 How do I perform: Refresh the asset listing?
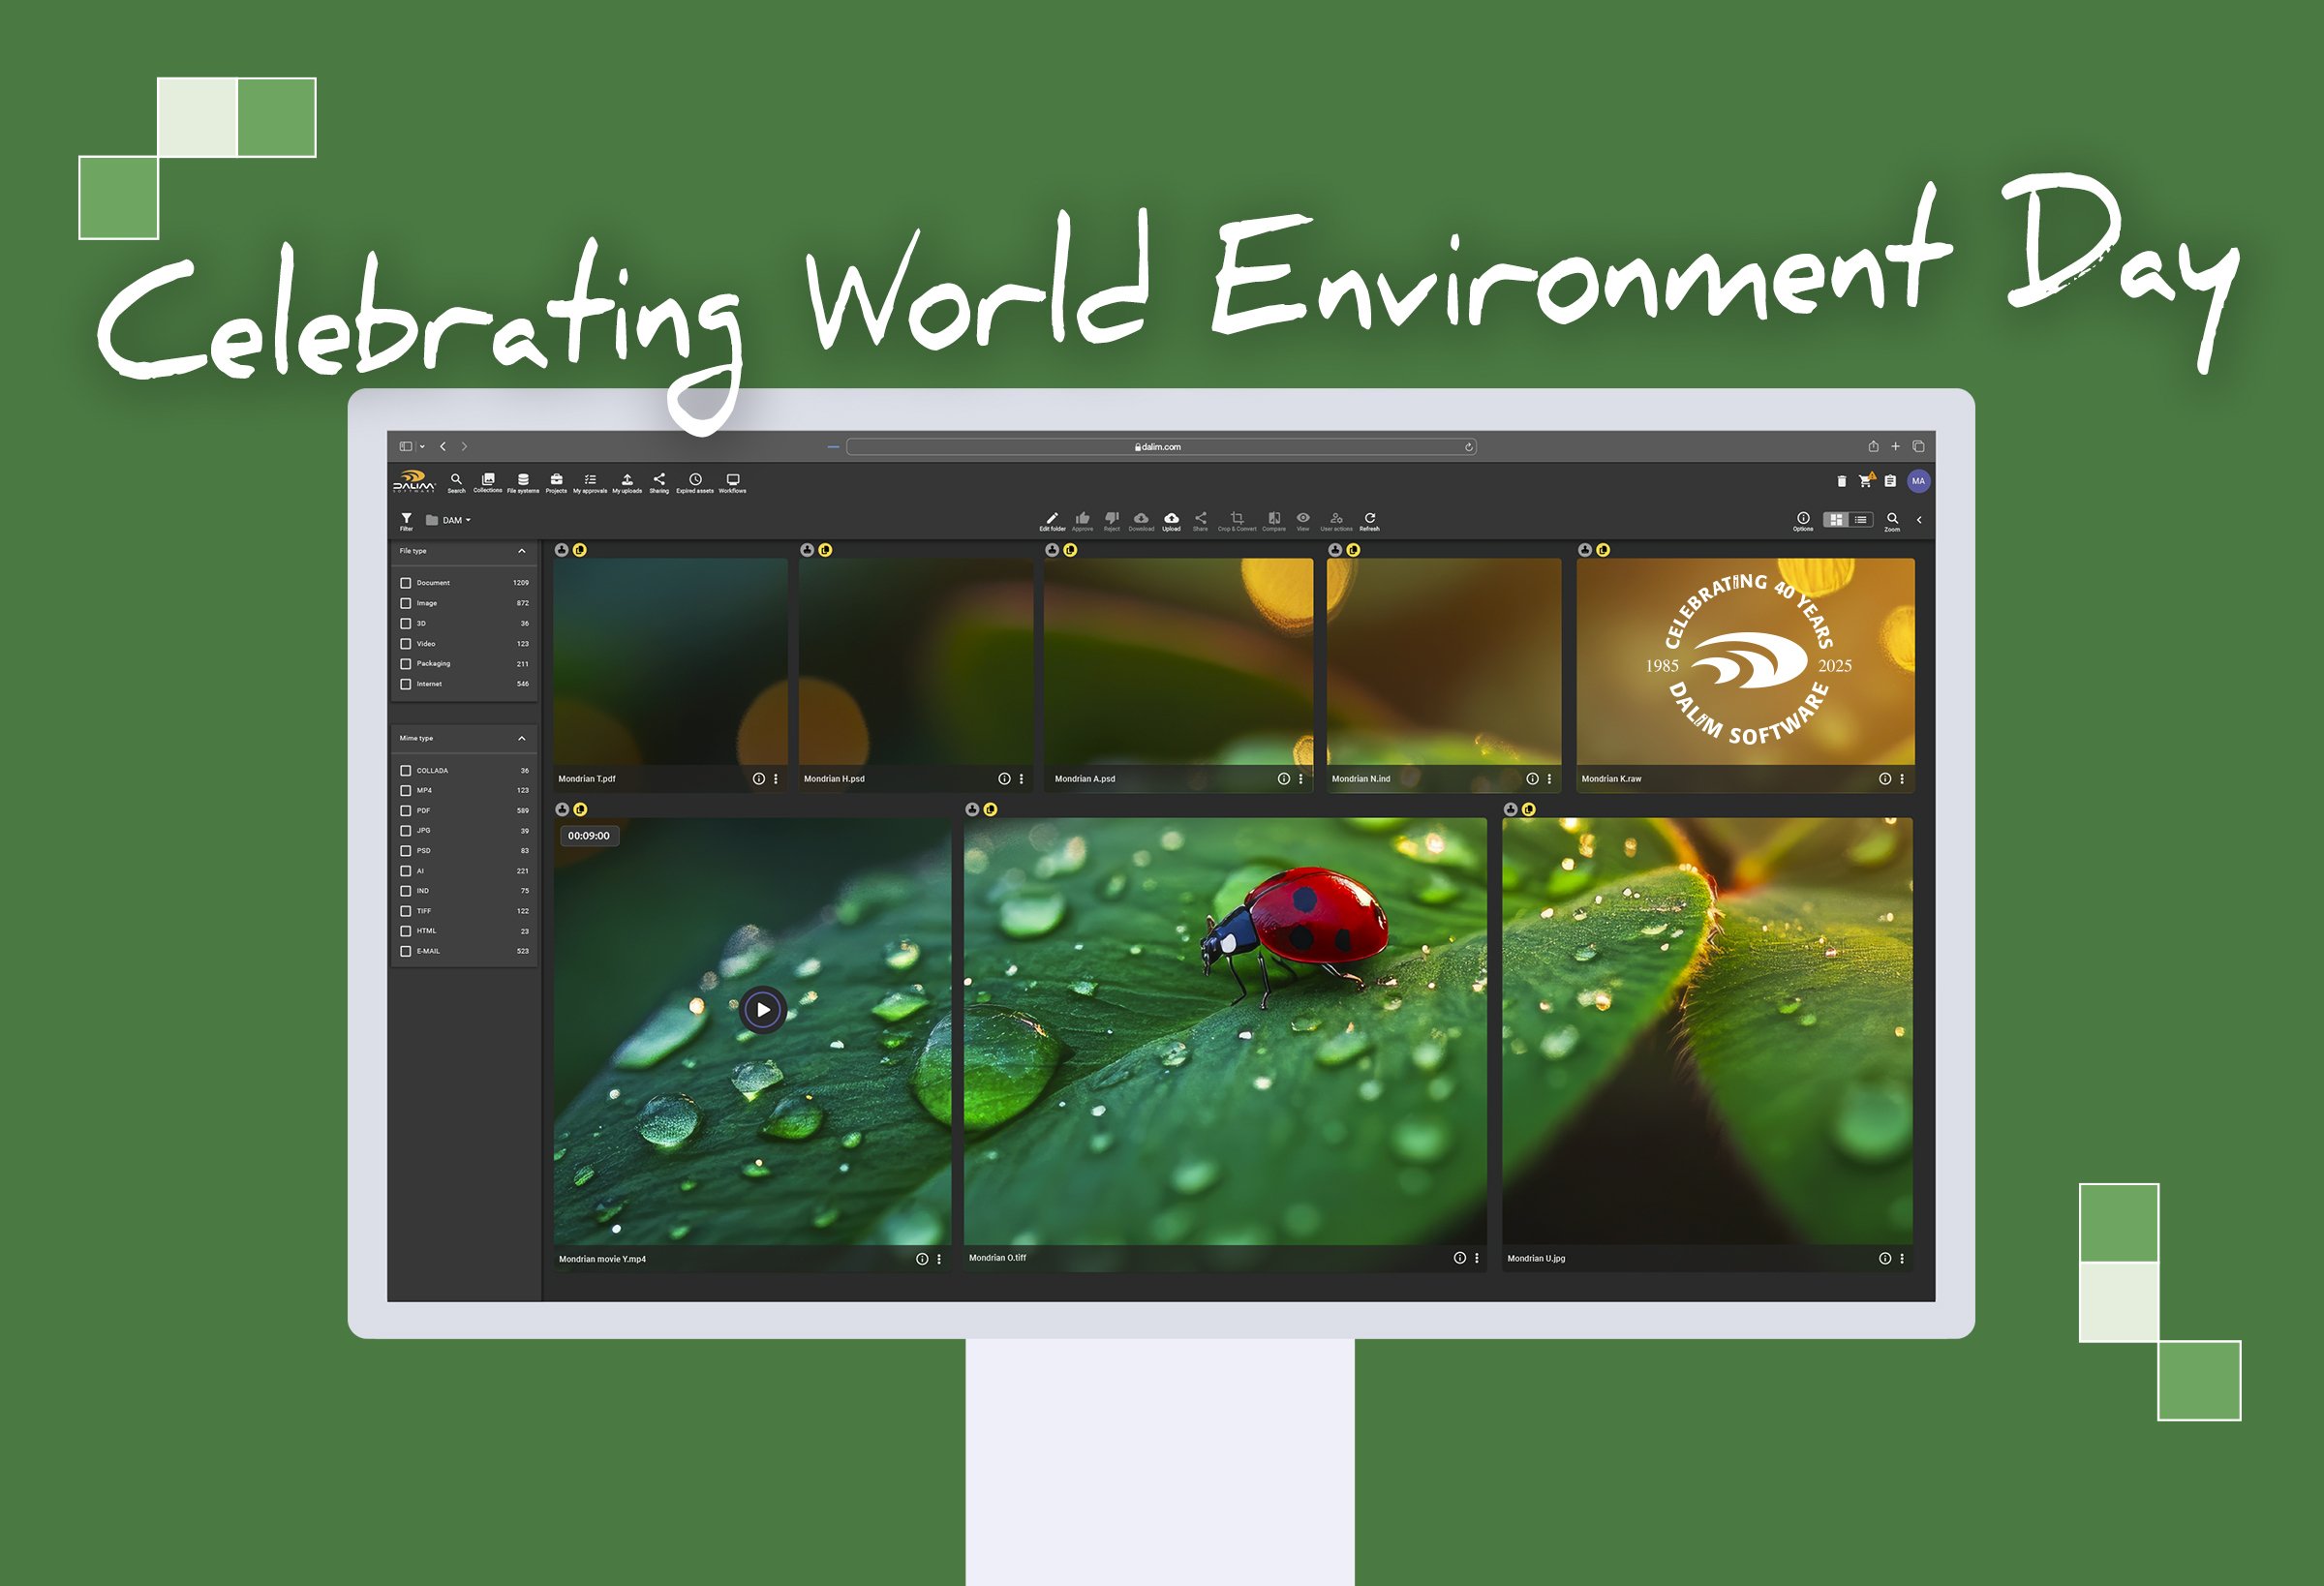click(x=1370, y=521)
